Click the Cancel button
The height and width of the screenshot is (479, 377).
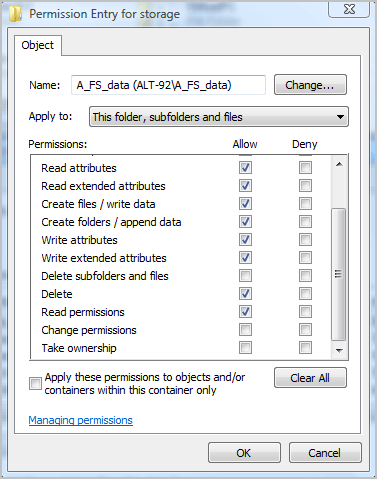pos(325,453)
